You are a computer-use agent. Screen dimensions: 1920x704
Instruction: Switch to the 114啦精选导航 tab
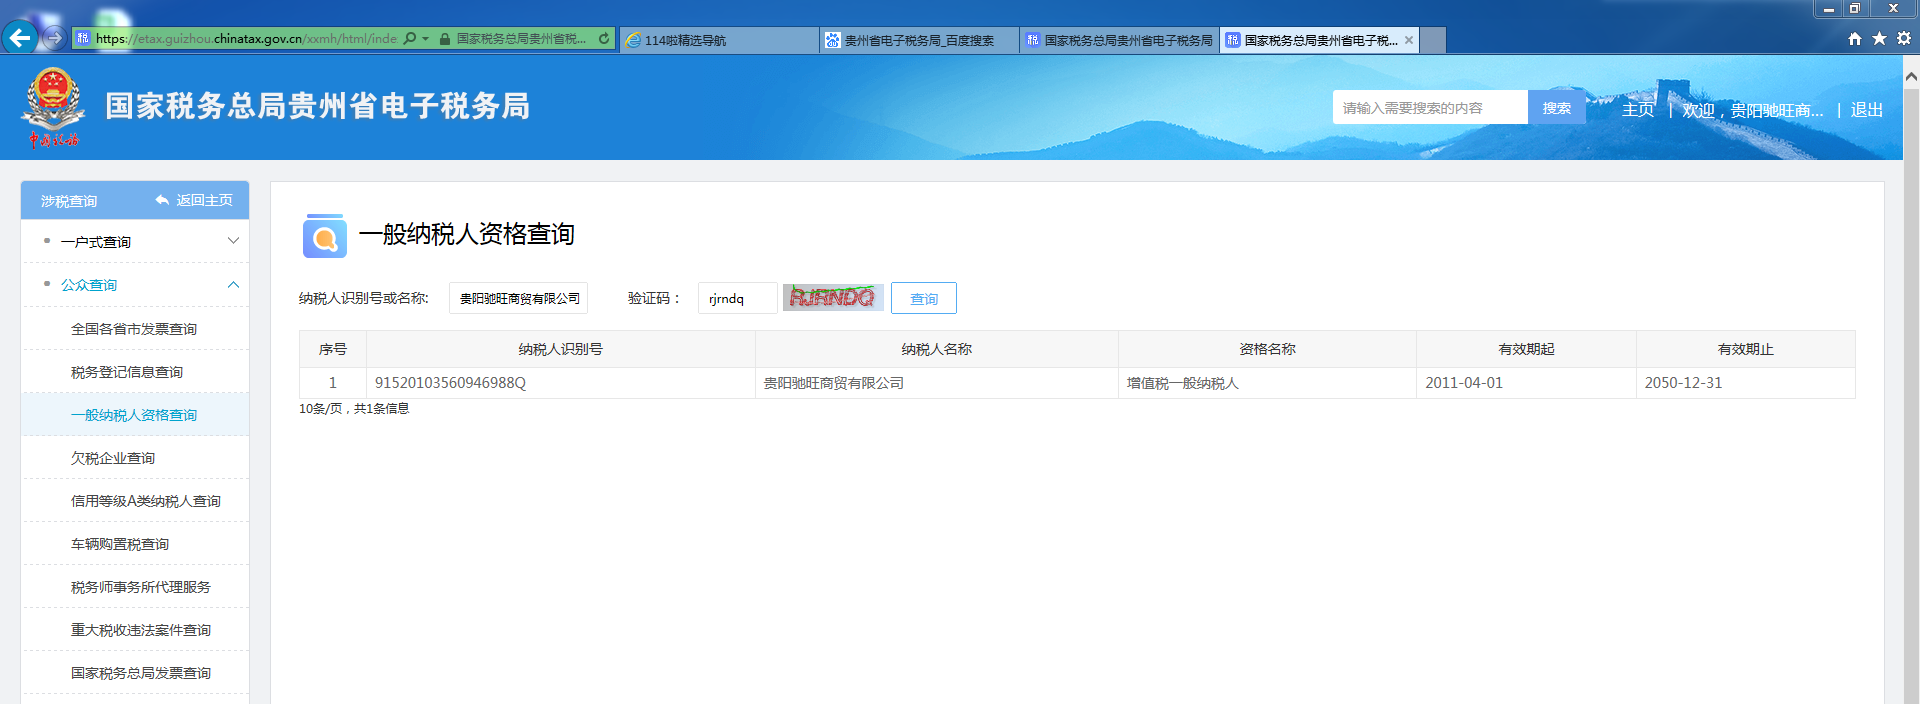pos(718,40)
